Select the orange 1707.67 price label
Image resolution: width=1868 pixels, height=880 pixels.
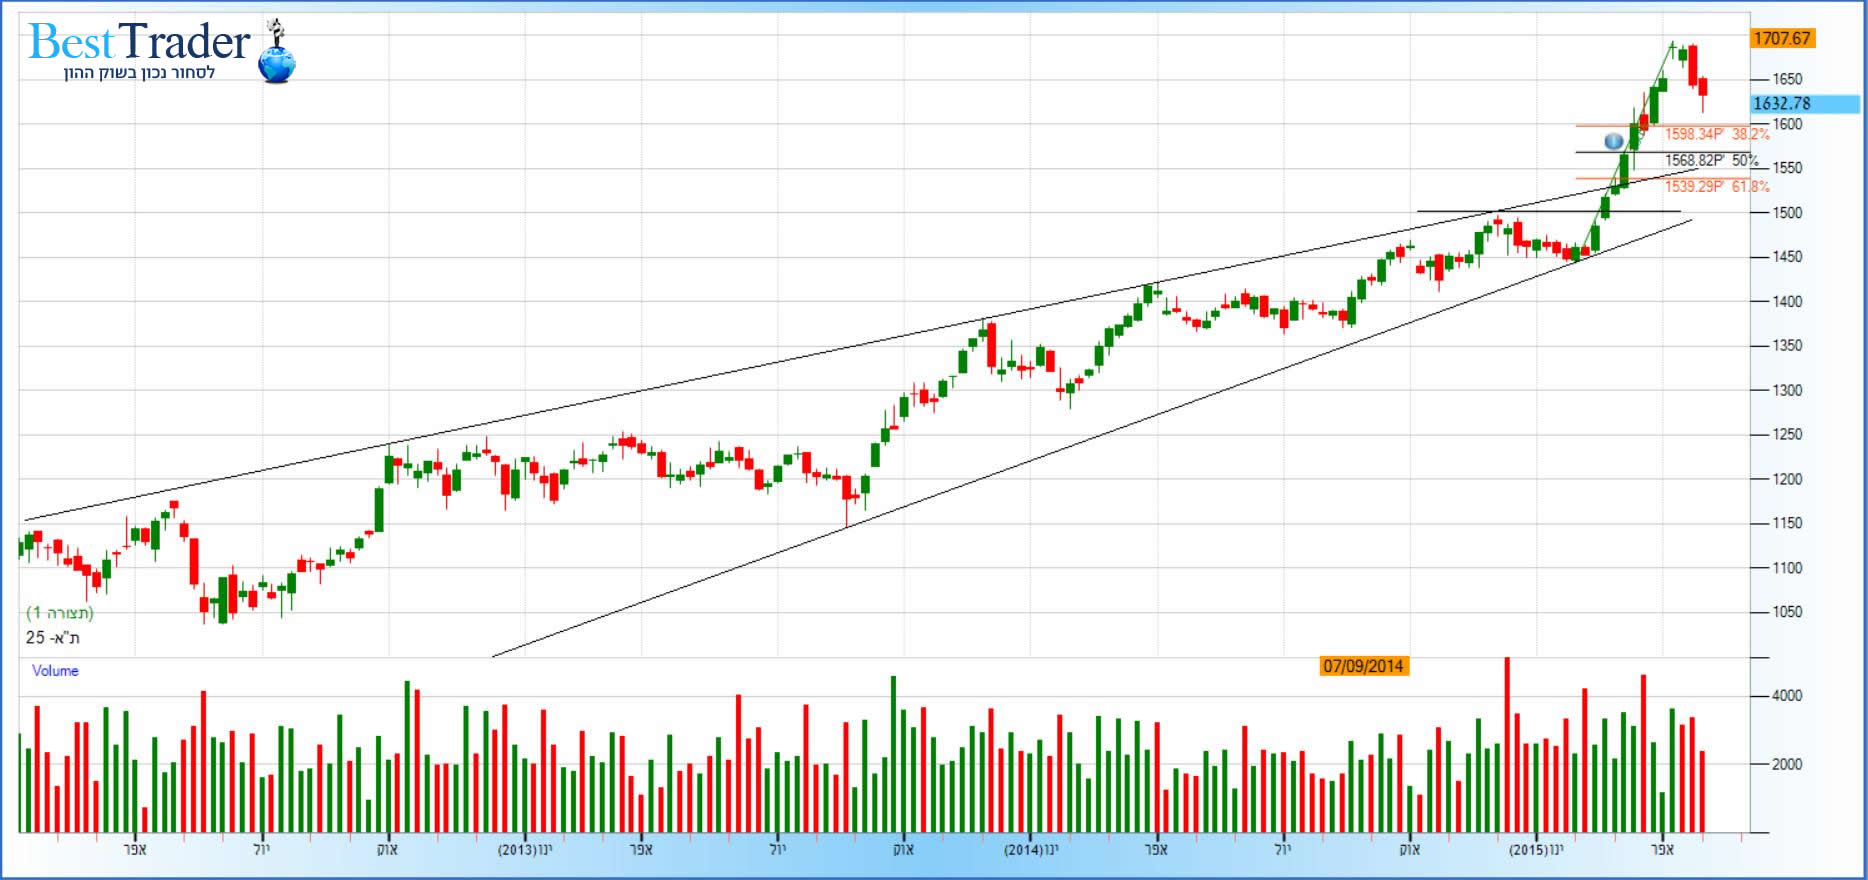(1782, 38)
